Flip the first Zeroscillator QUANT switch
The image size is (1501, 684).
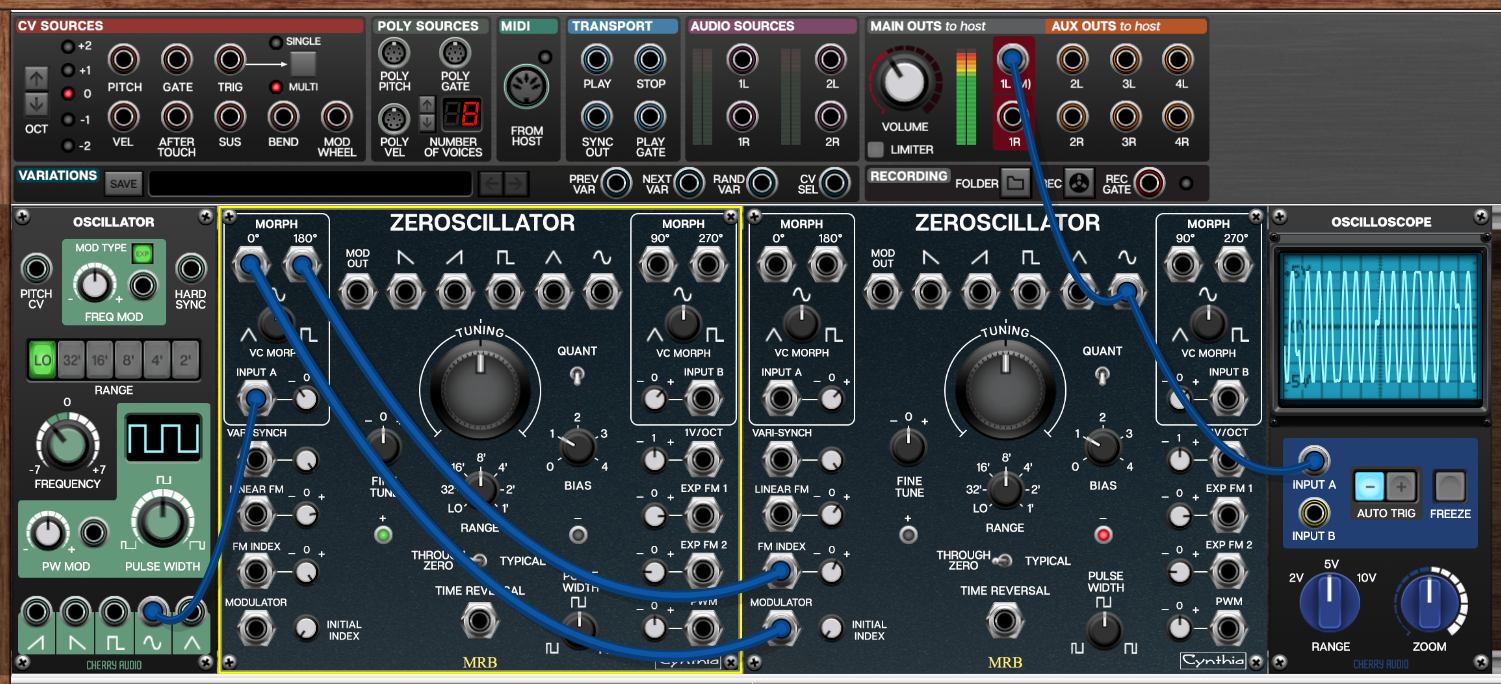pyautogui.click(x=577, y=376)
